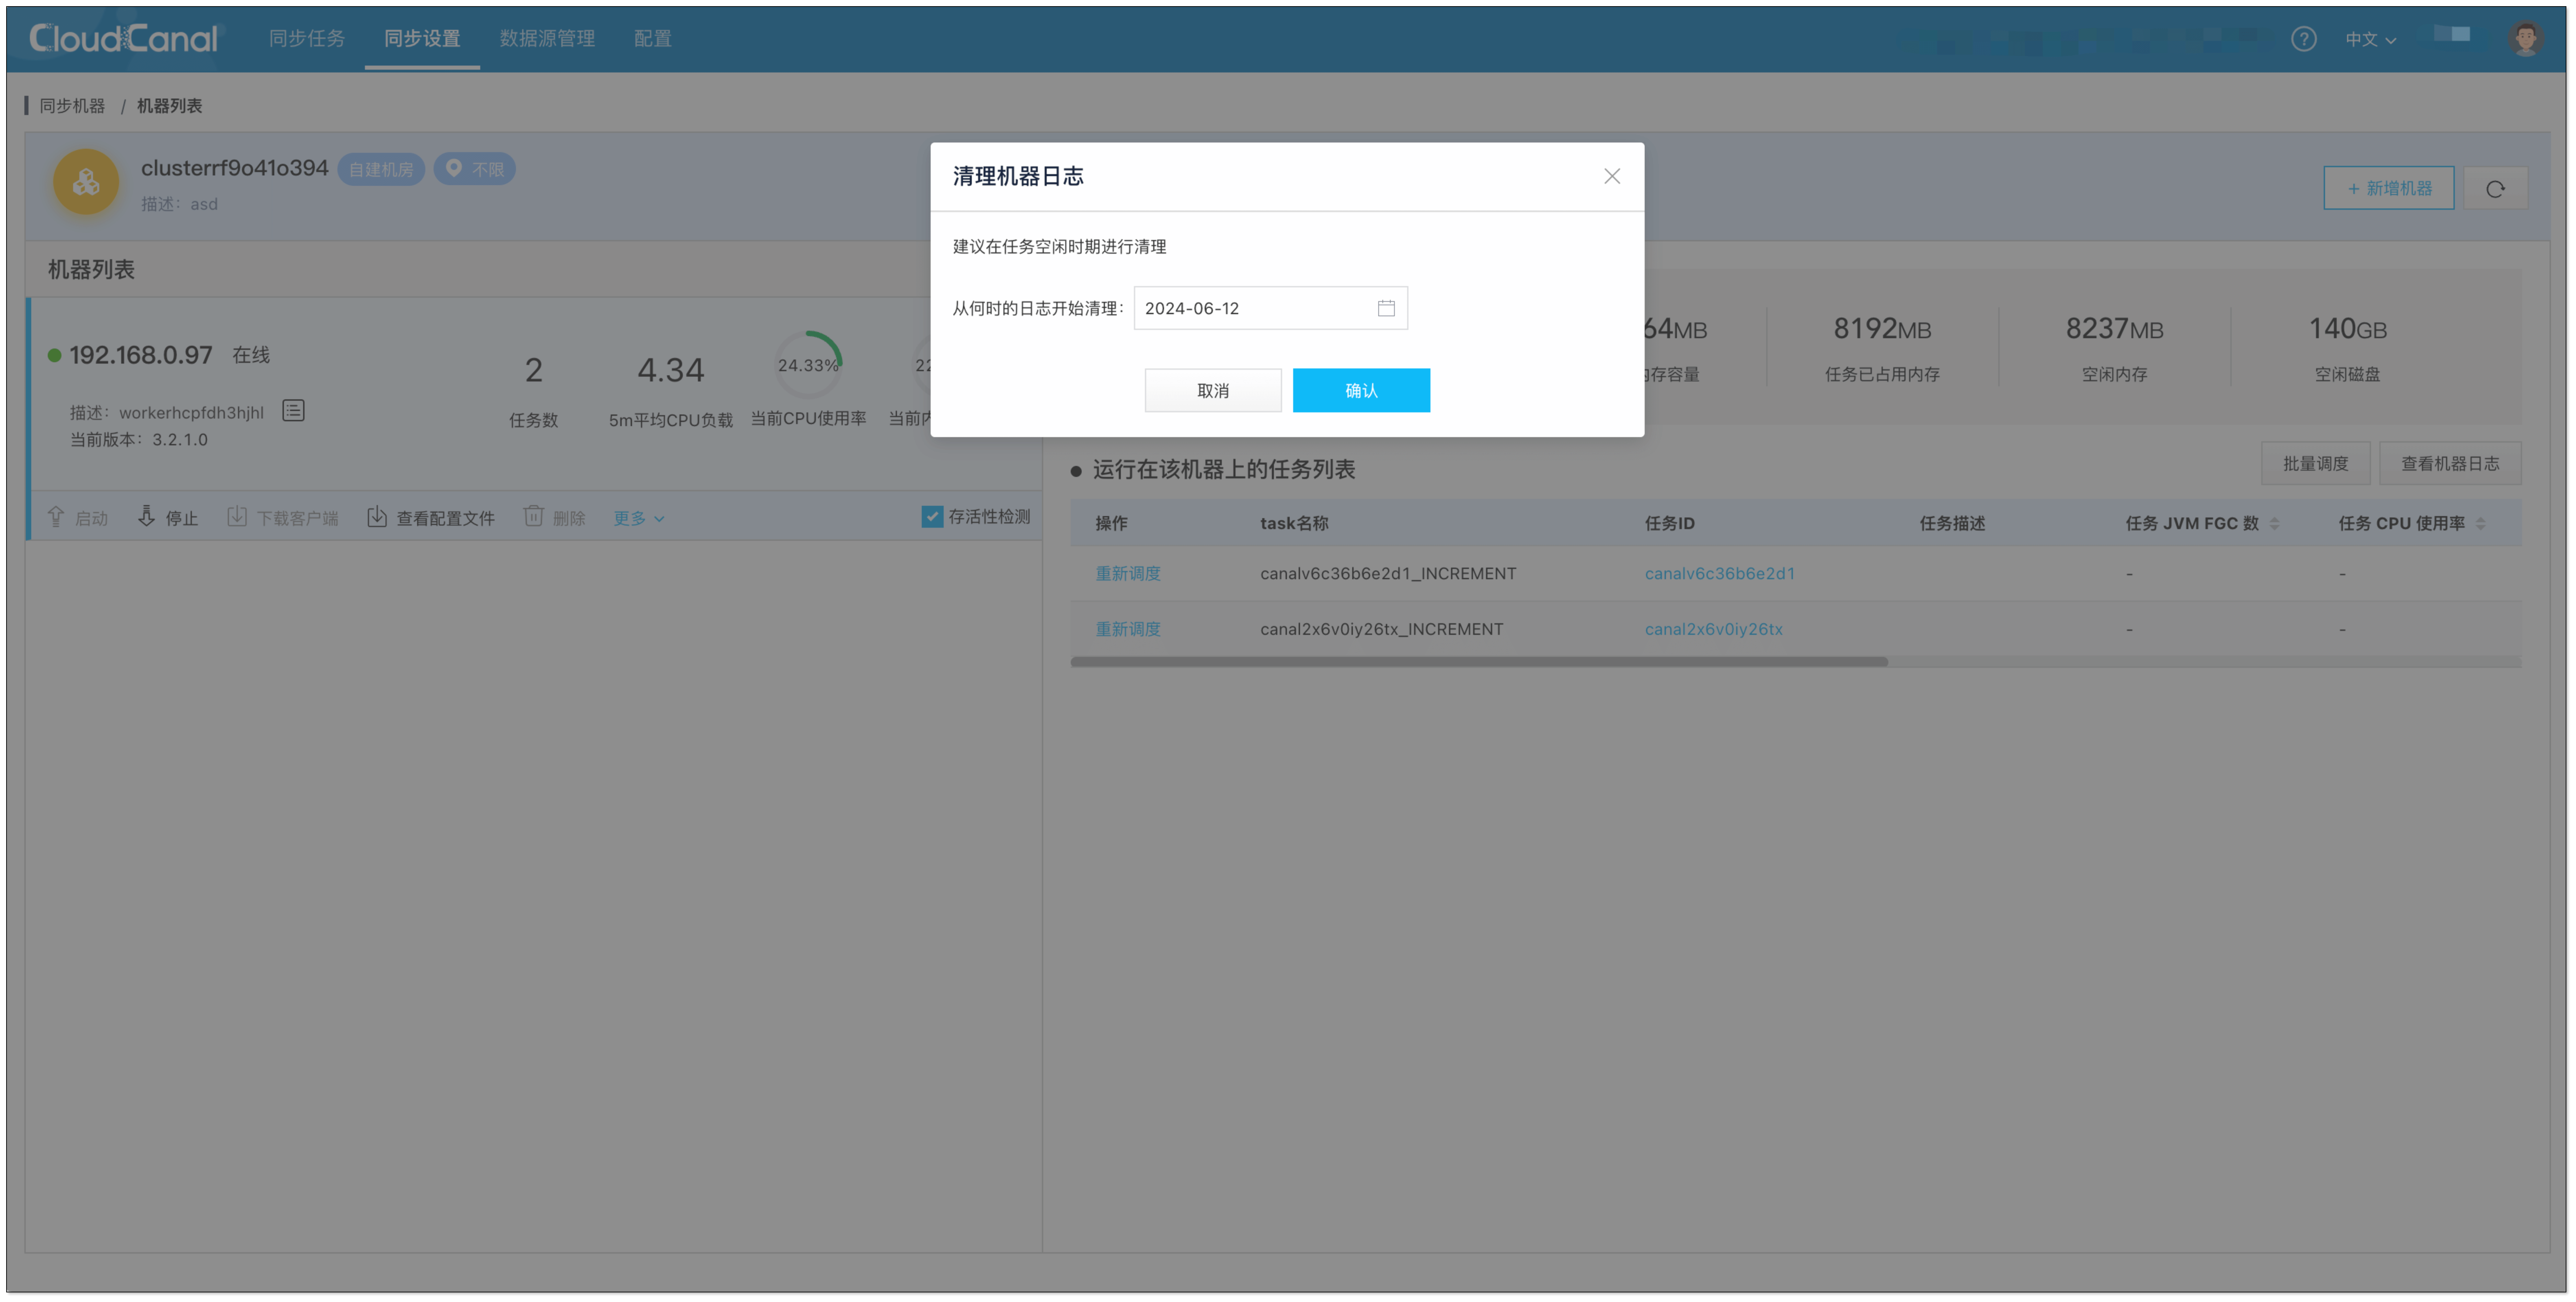Switch to 同步任务 tab
The width and height of the screenshot is (2576, 1302).
pyautogui.click(x=307, y=38)
